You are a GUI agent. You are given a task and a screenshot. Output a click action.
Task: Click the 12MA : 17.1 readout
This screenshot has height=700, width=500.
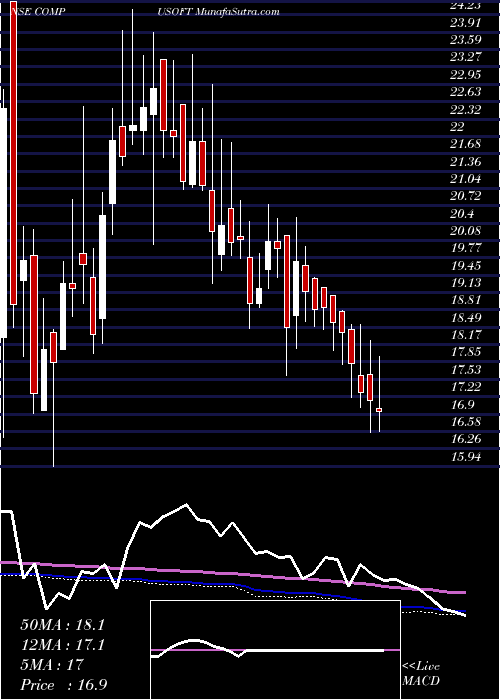62,645
